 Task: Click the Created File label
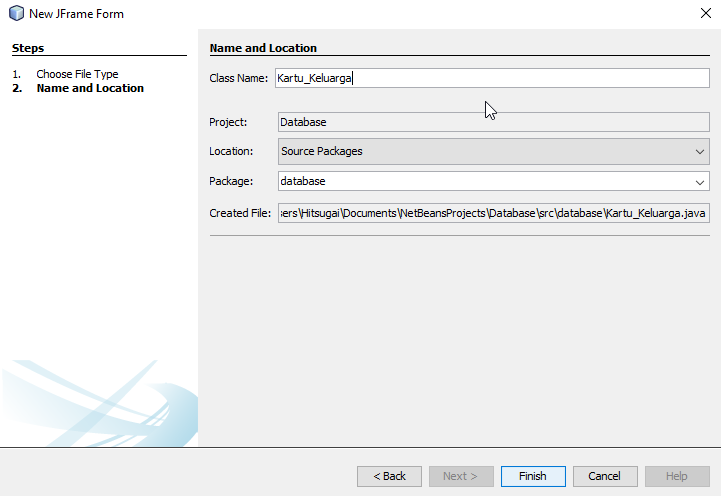240,213
